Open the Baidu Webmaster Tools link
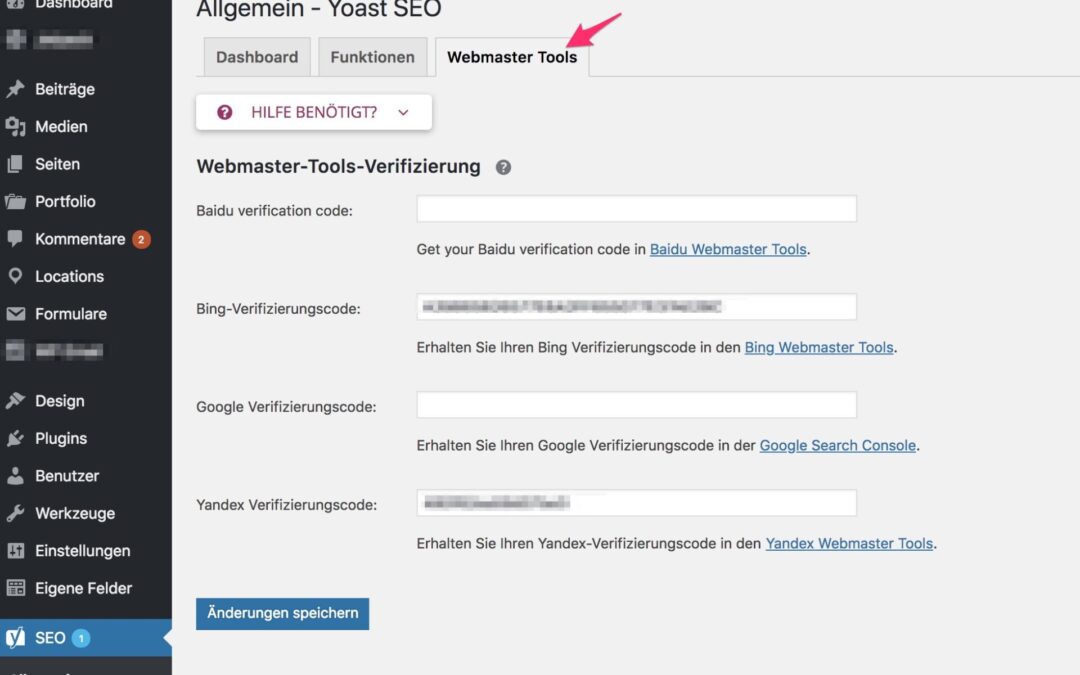This screenshot has width=1080, height=675. click(x=727, y=249)
